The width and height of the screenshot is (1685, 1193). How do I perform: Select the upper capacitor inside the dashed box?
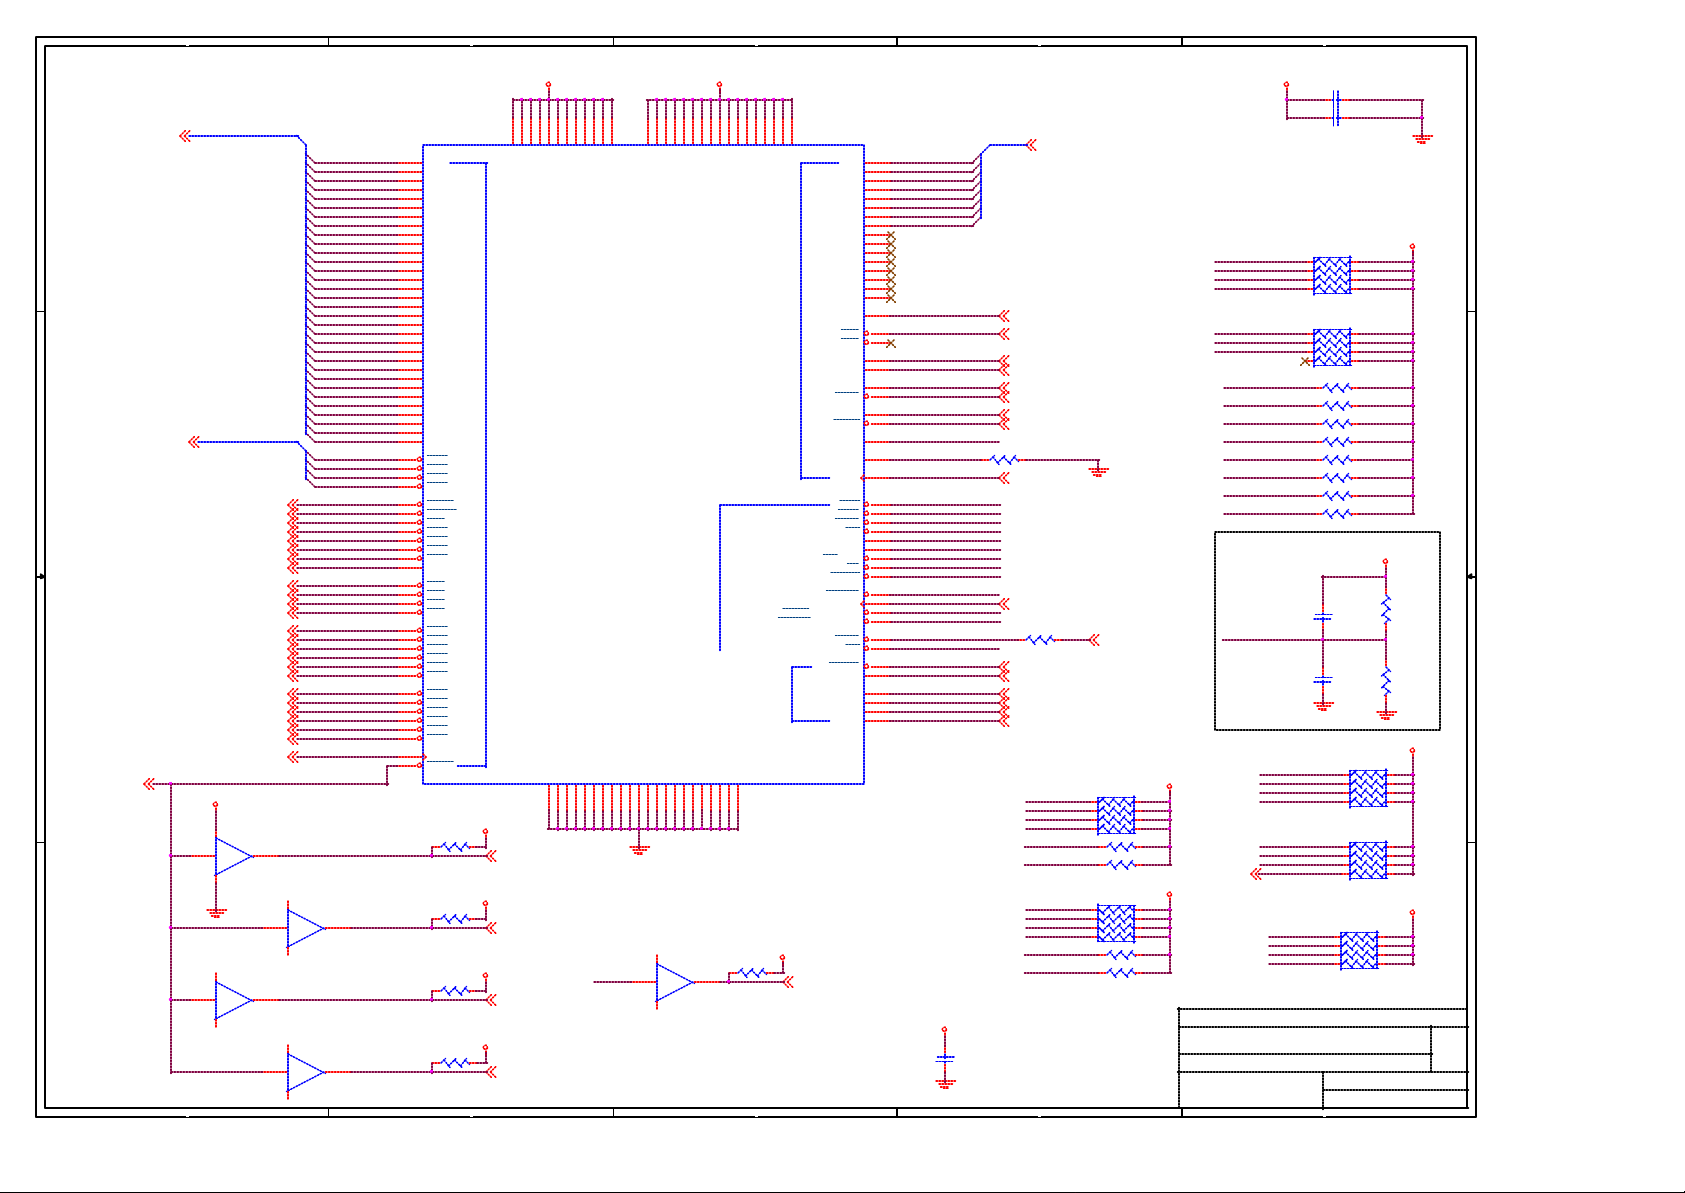[x=1323, y=618]
